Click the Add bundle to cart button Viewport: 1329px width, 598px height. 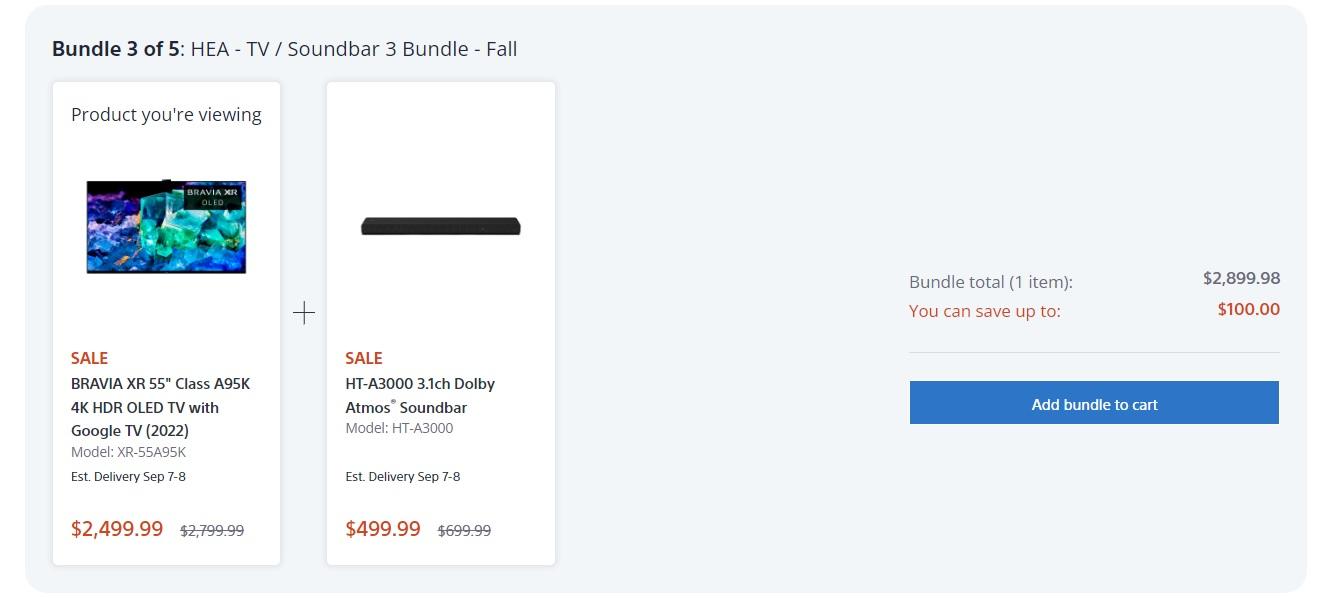(x=1094, y=403)
